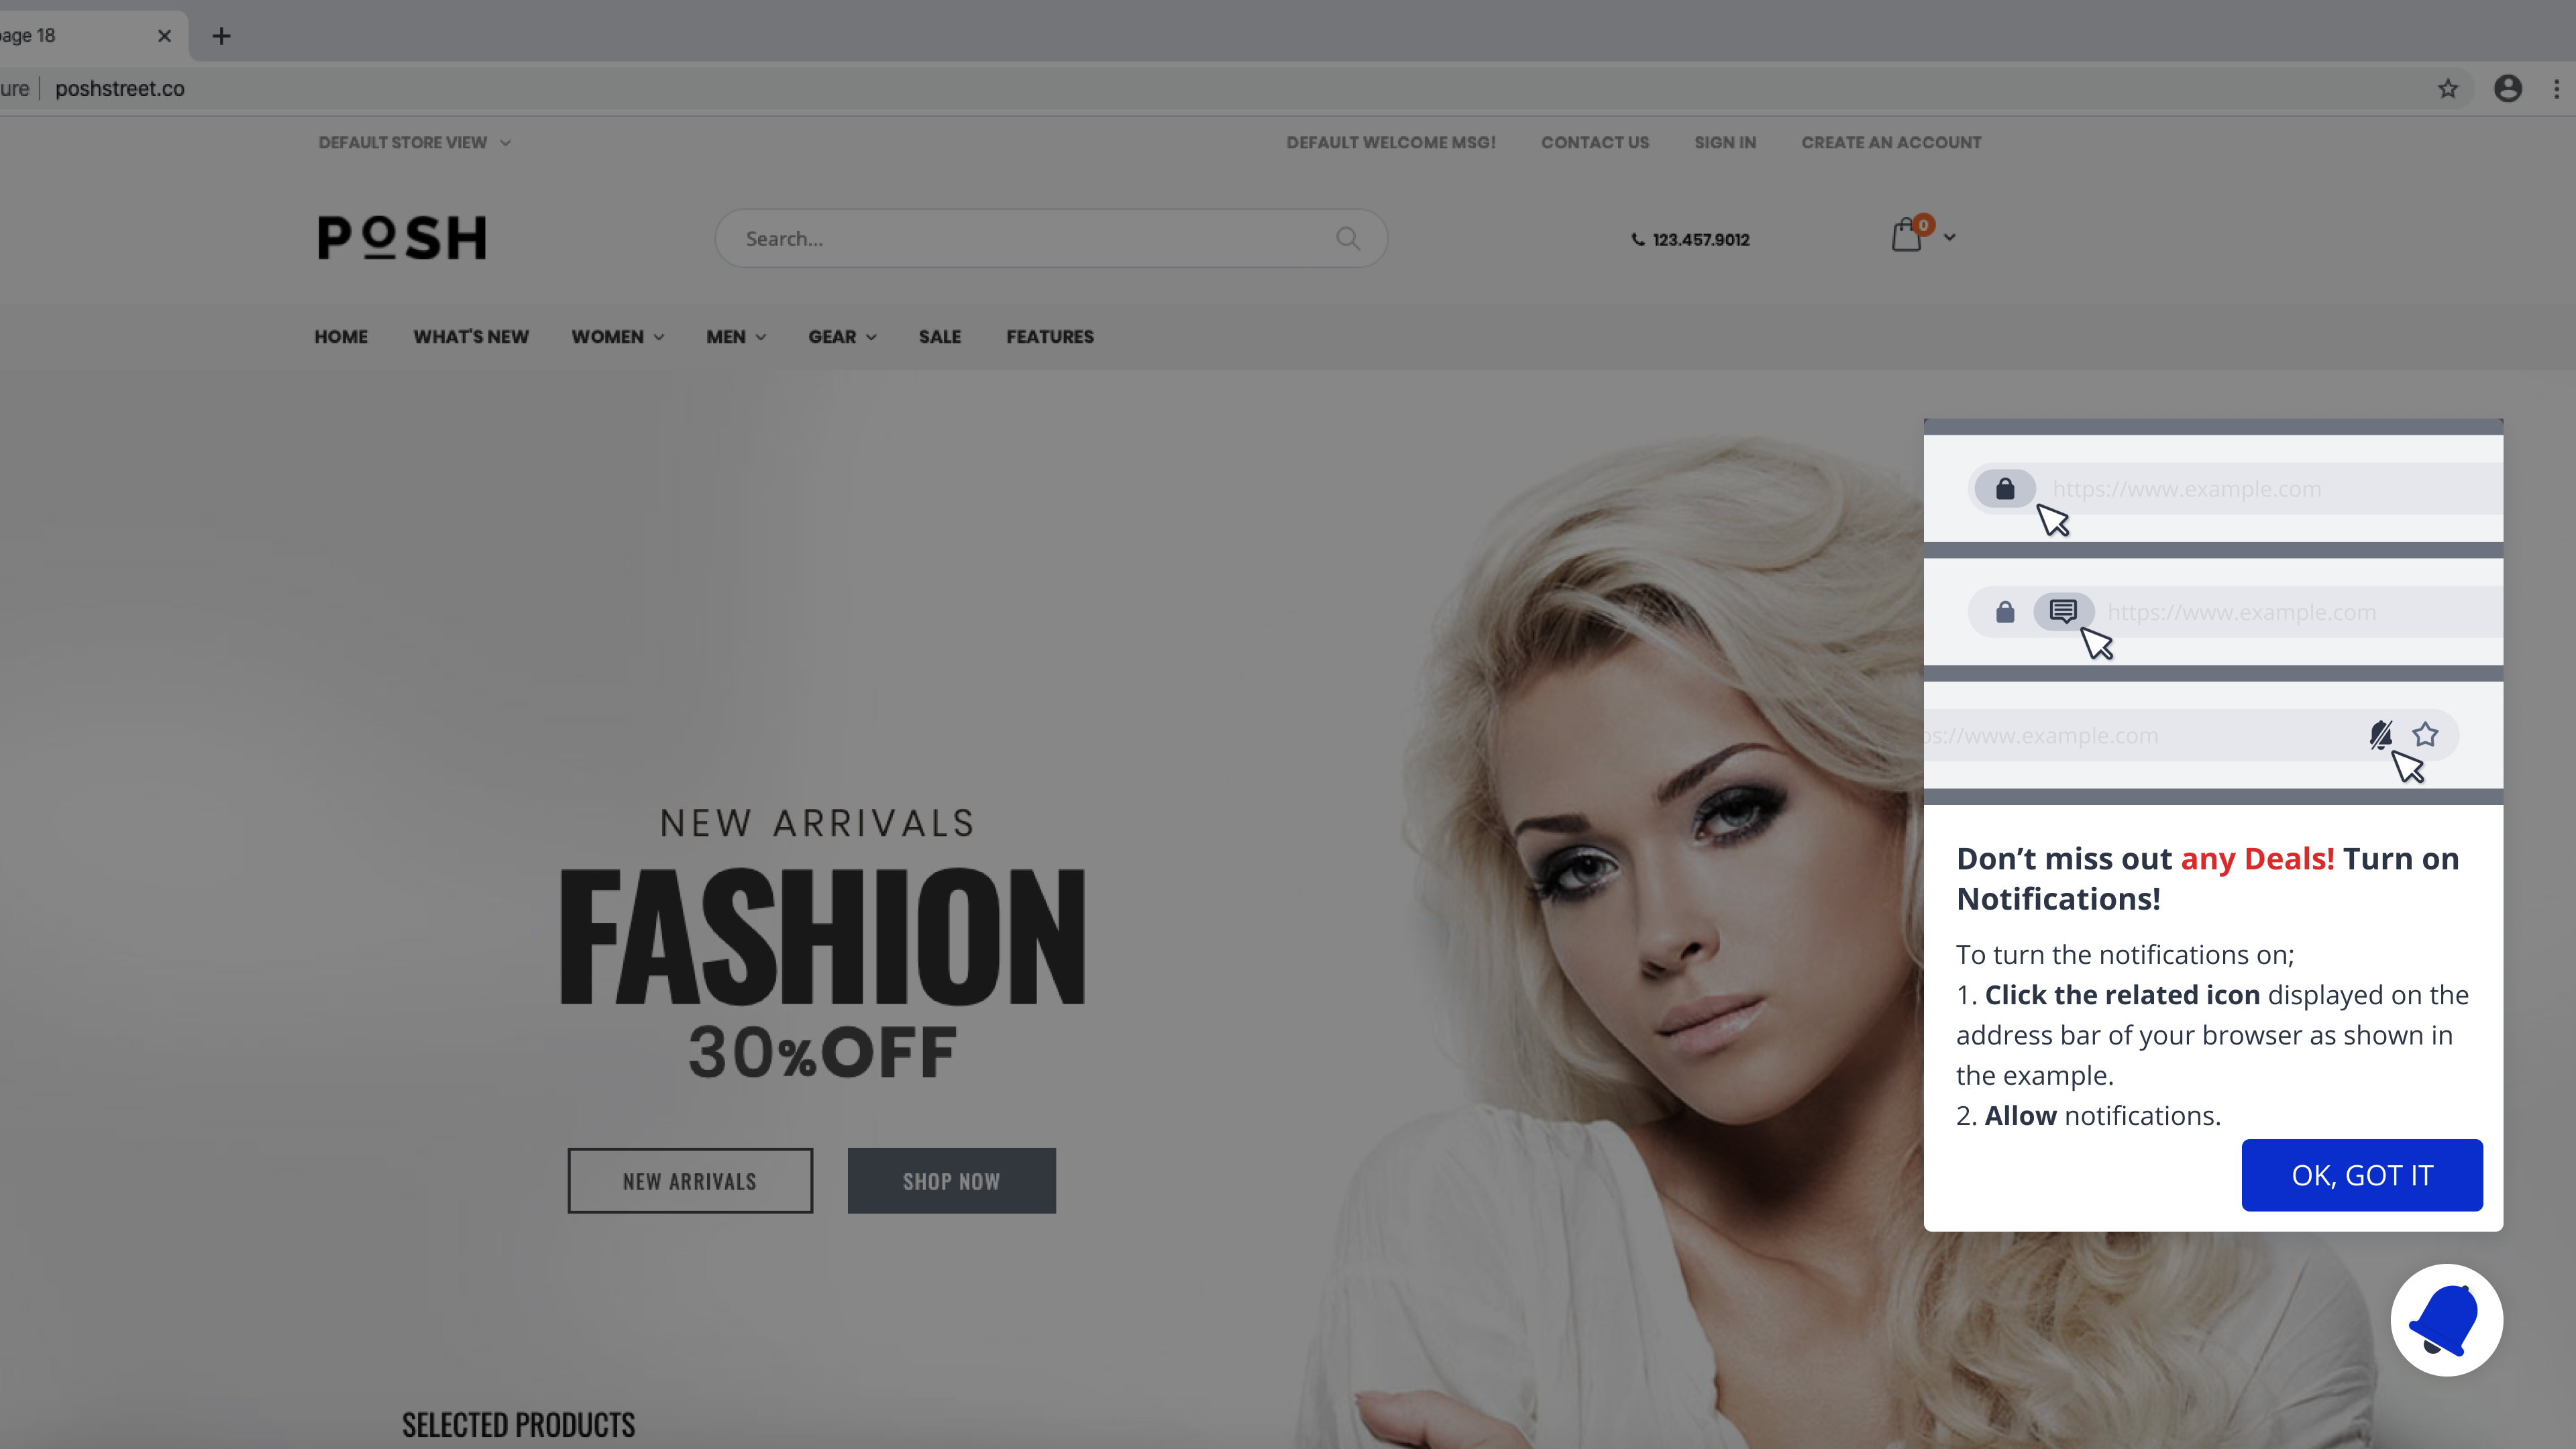
Task: Click the shopping bag cart icon
Action: (1907, 237)
